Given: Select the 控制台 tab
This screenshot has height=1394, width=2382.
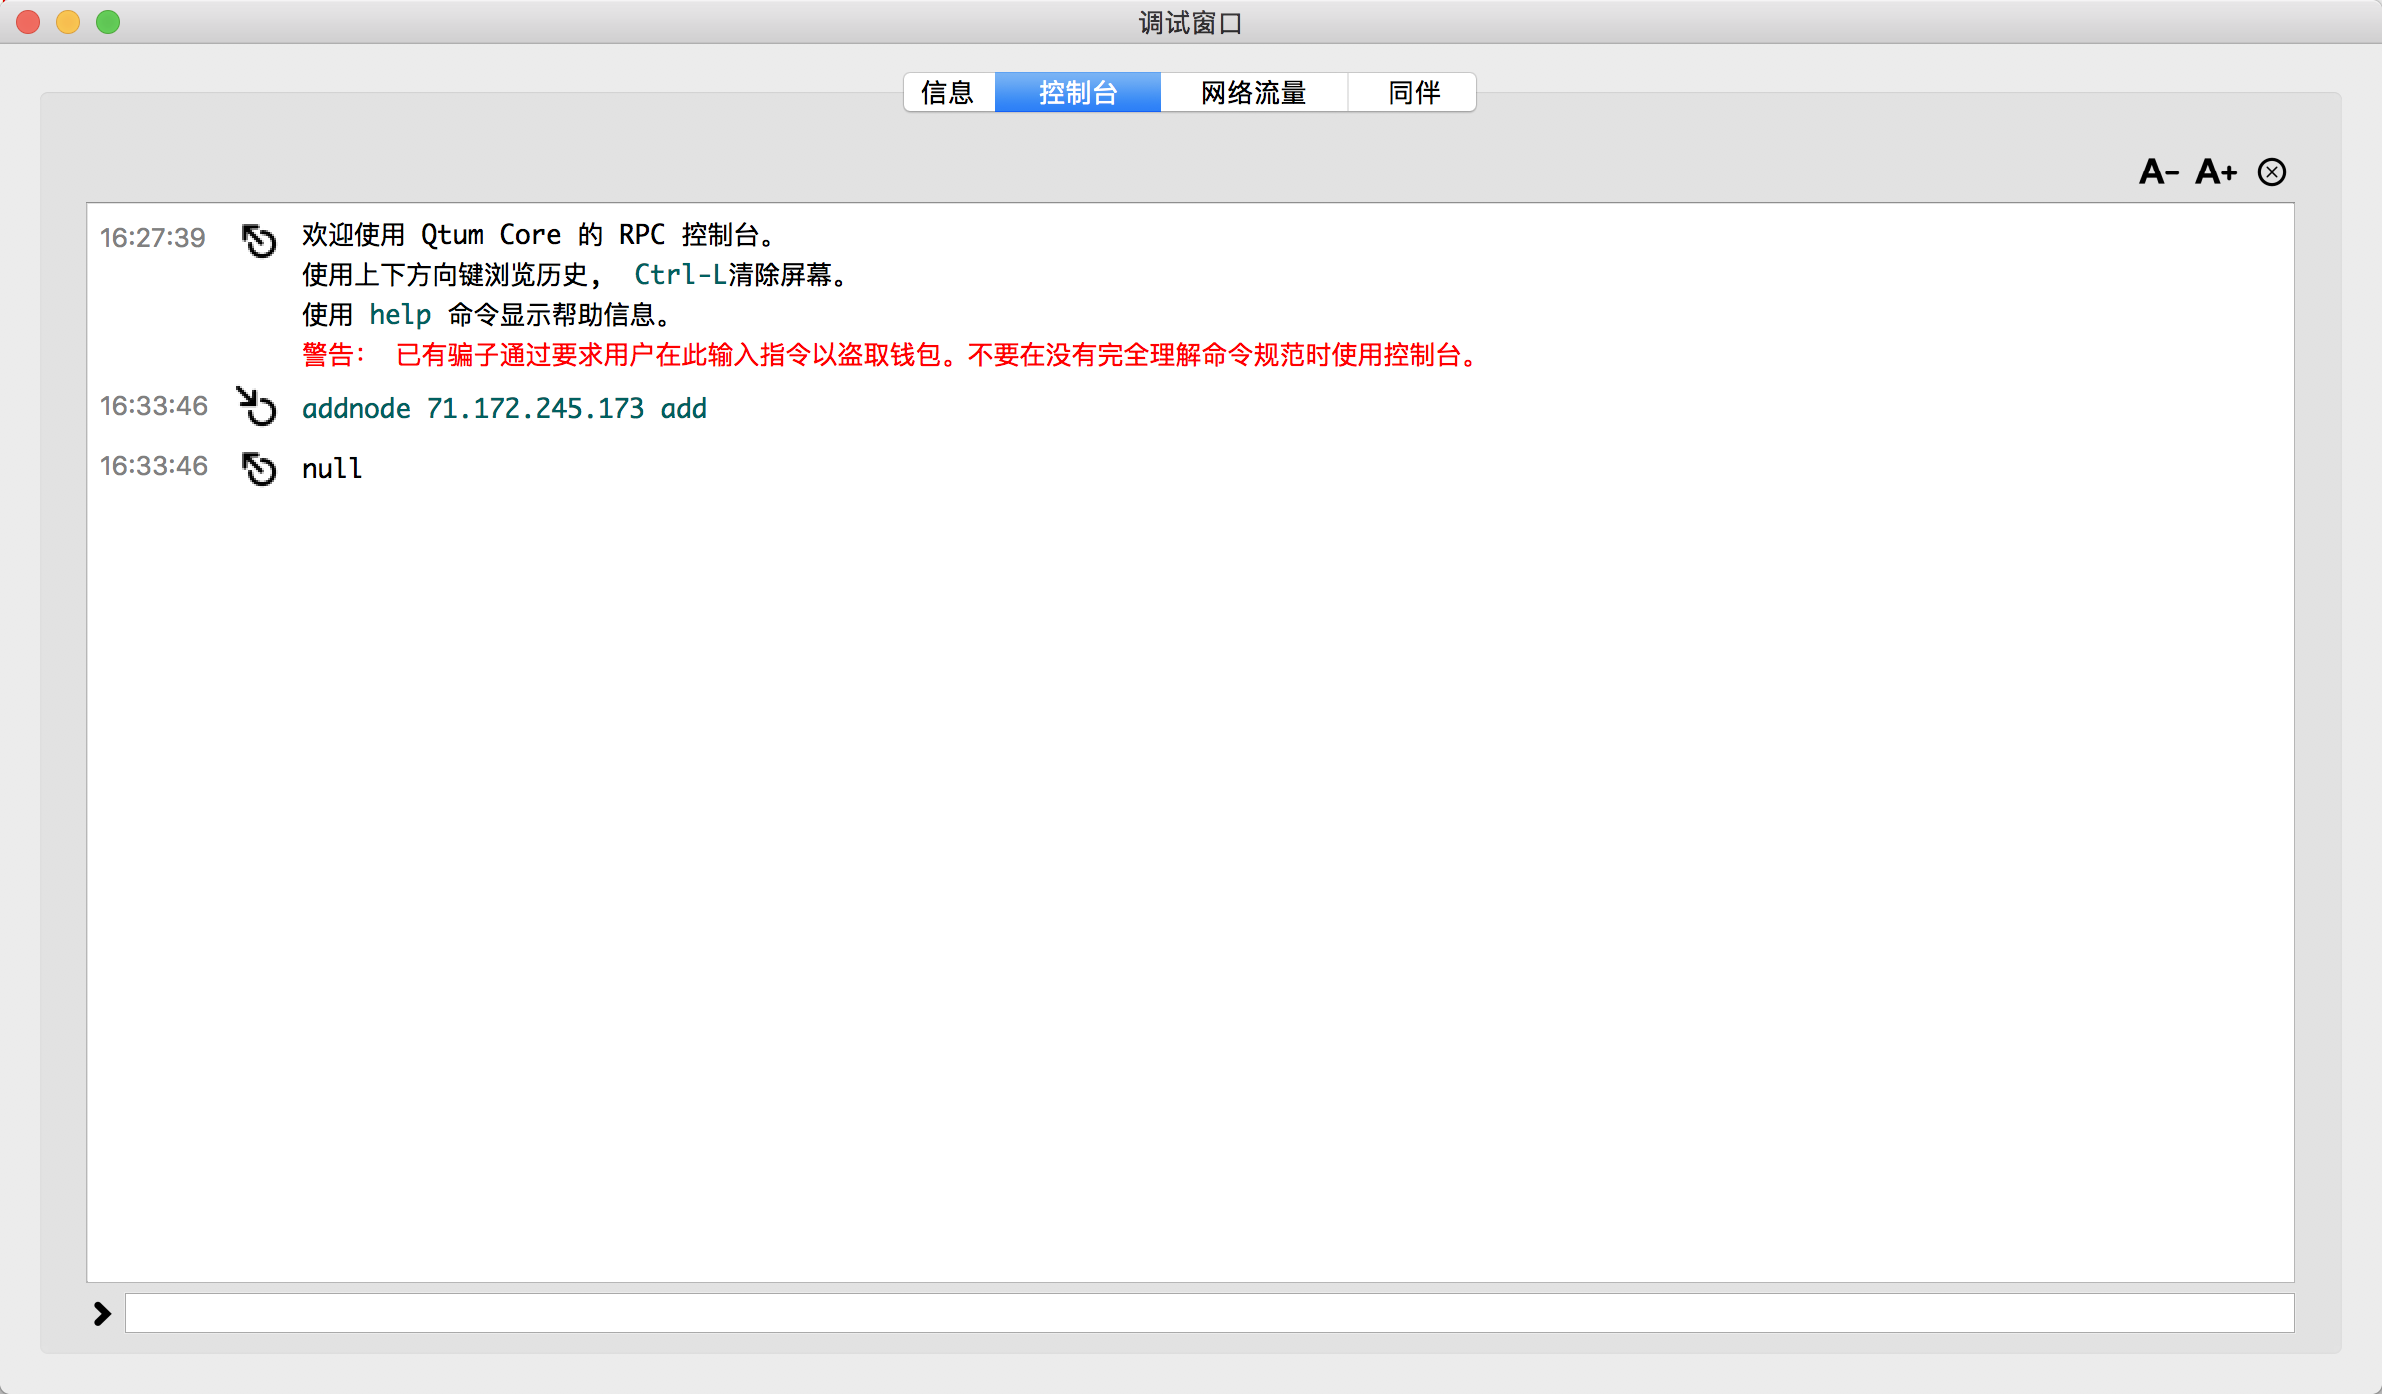Looking at the screenshot, I should pyautogui.click(x=1077, y=92).
